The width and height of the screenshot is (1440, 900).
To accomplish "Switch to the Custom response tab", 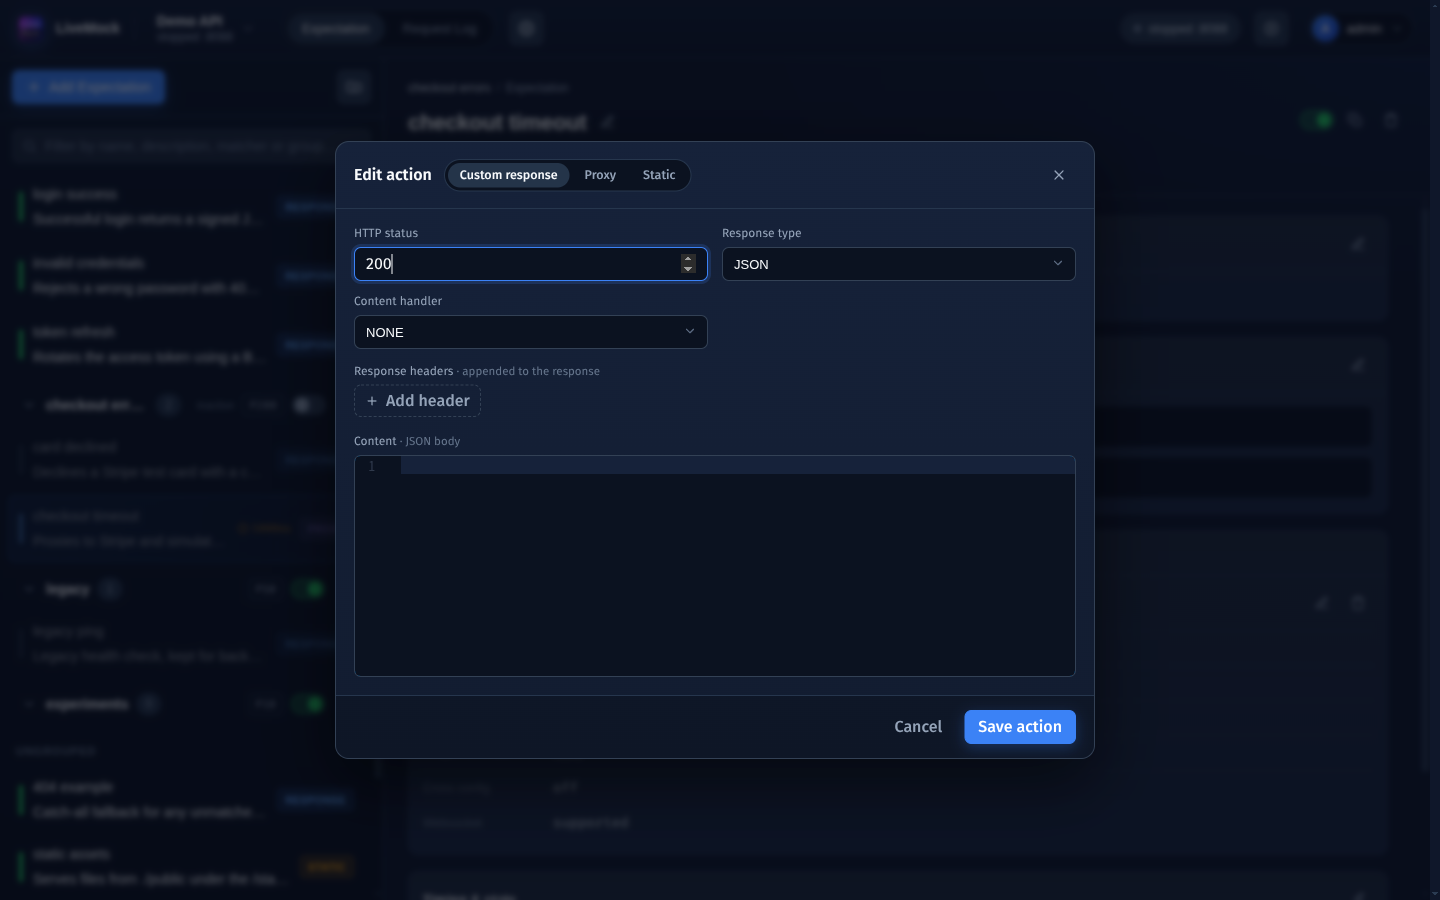I will tap(508, 175).
